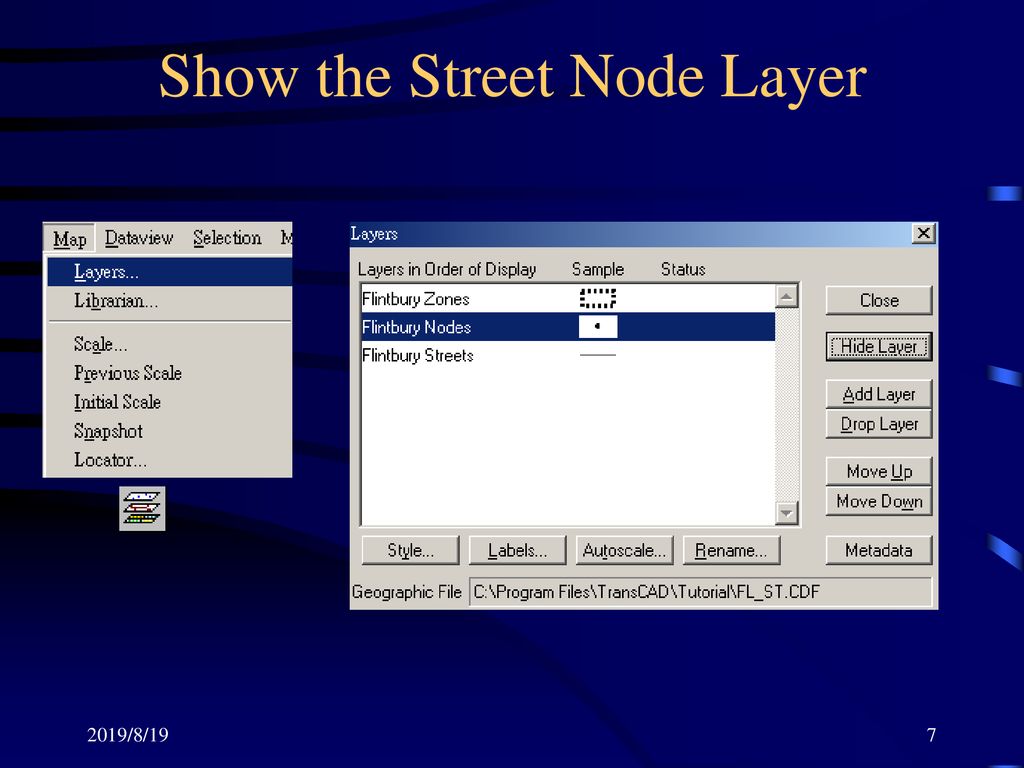Choose Snapshot from the Map menu
1024x768 pixels.
tap(170, 431)
